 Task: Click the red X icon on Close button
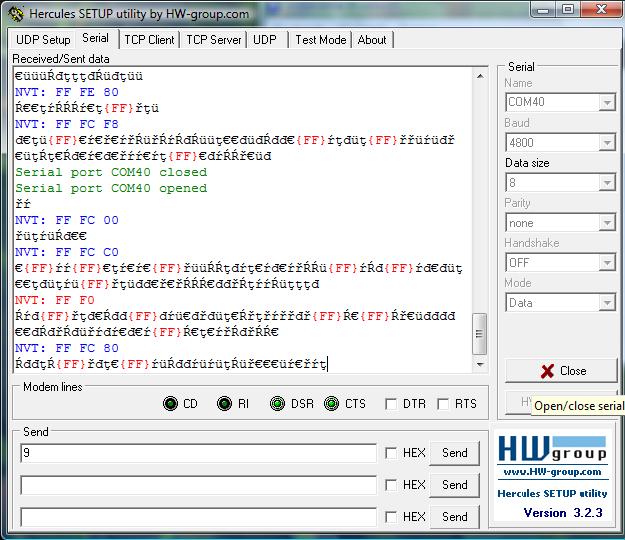[547, 371]
